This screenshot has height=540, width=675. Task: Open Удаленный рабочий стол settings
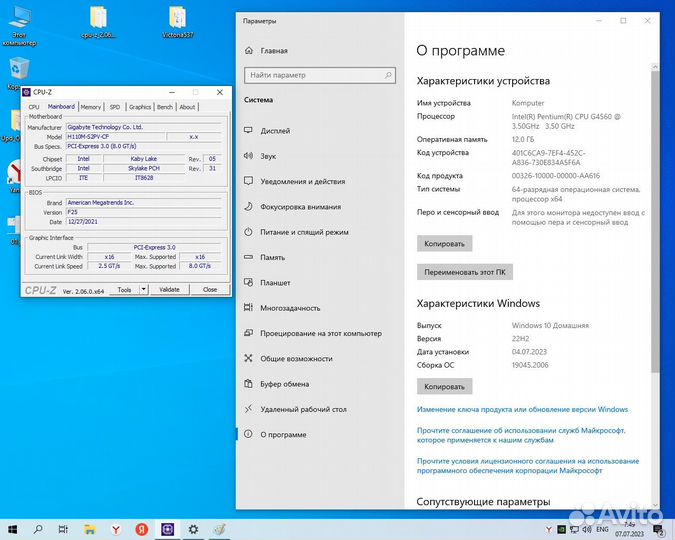pyautogui.click(x=295, y=410)
